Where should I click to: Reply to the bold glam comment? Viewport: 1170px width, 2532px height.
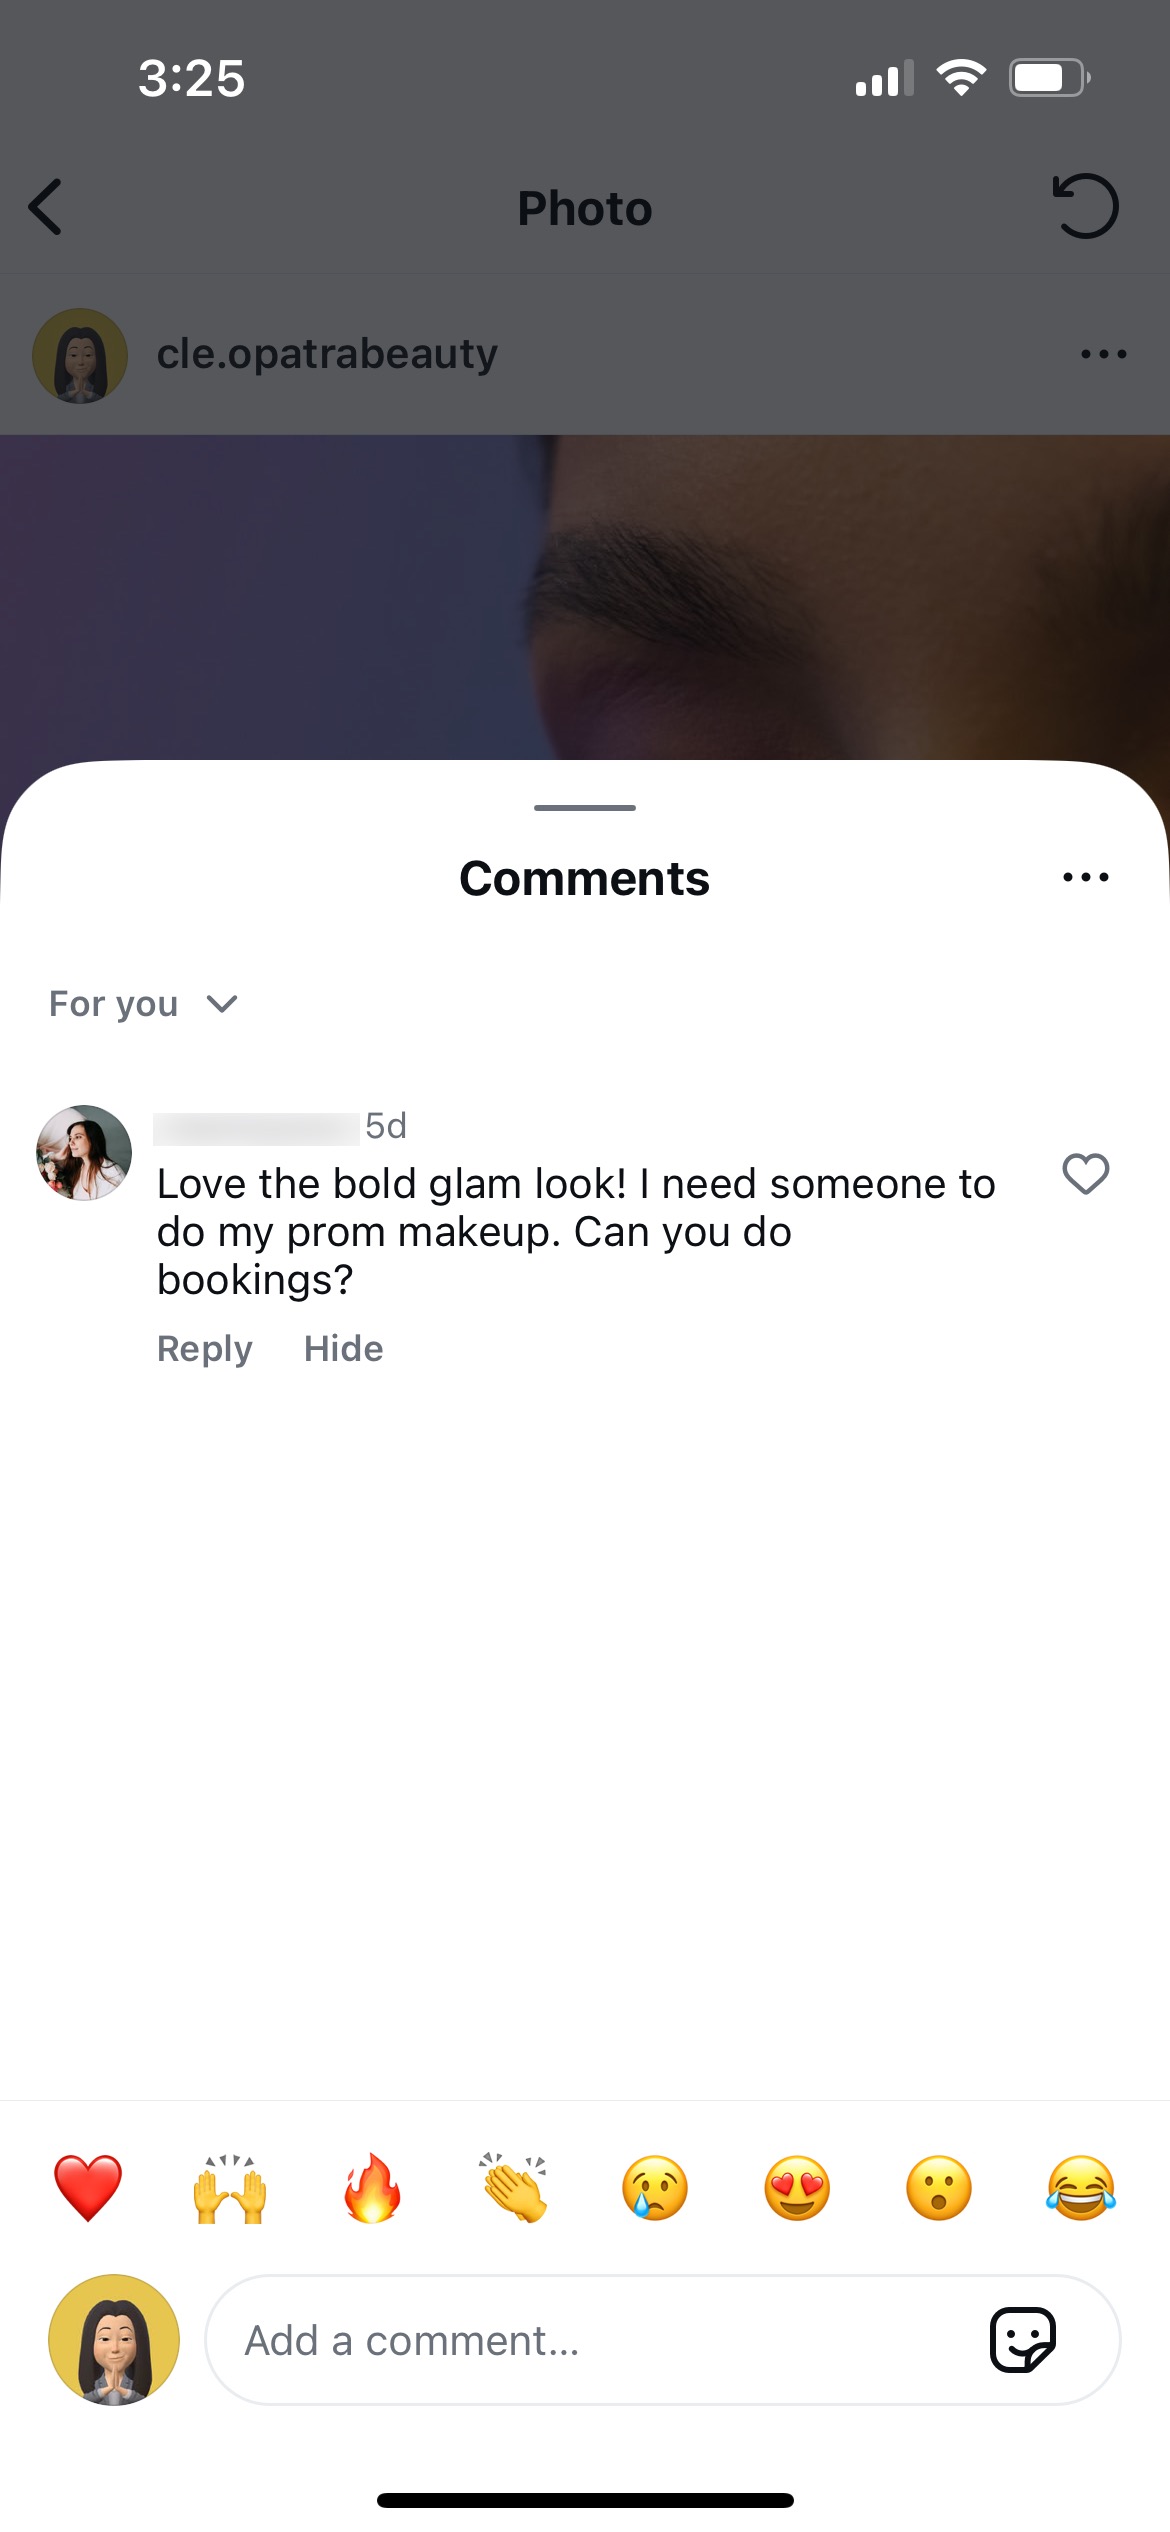(205, 1349)
